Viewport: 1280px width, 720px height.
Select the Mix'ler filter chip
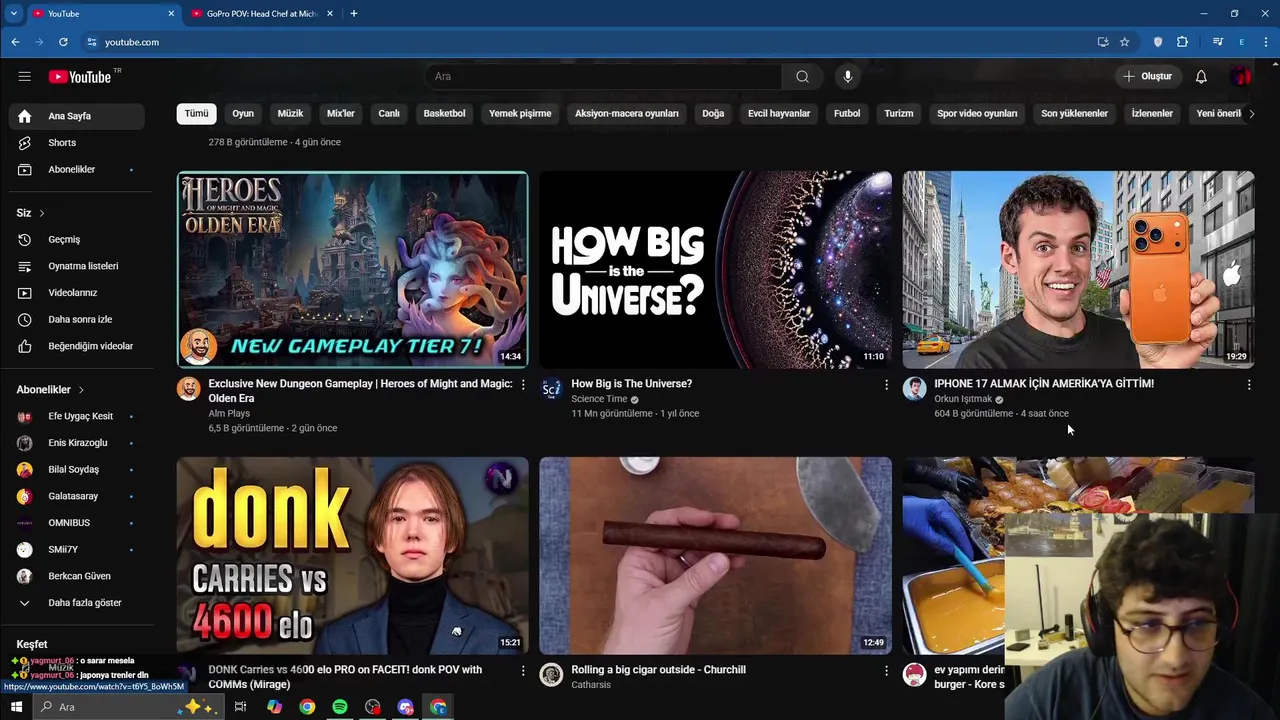coord(341,114)
